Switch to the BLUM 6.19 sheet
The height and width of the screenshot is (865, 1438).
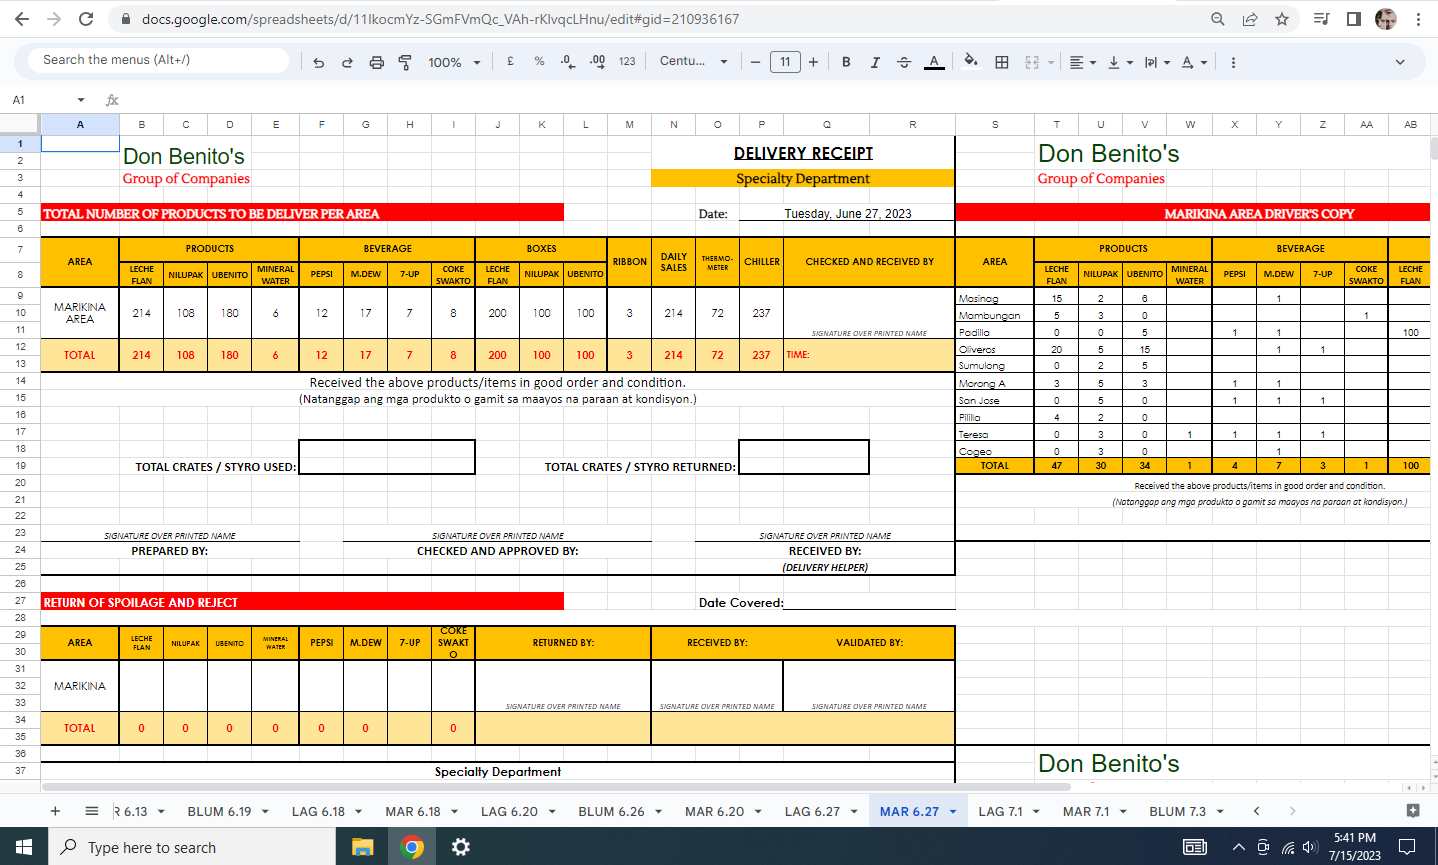click(x=219, y=811)
